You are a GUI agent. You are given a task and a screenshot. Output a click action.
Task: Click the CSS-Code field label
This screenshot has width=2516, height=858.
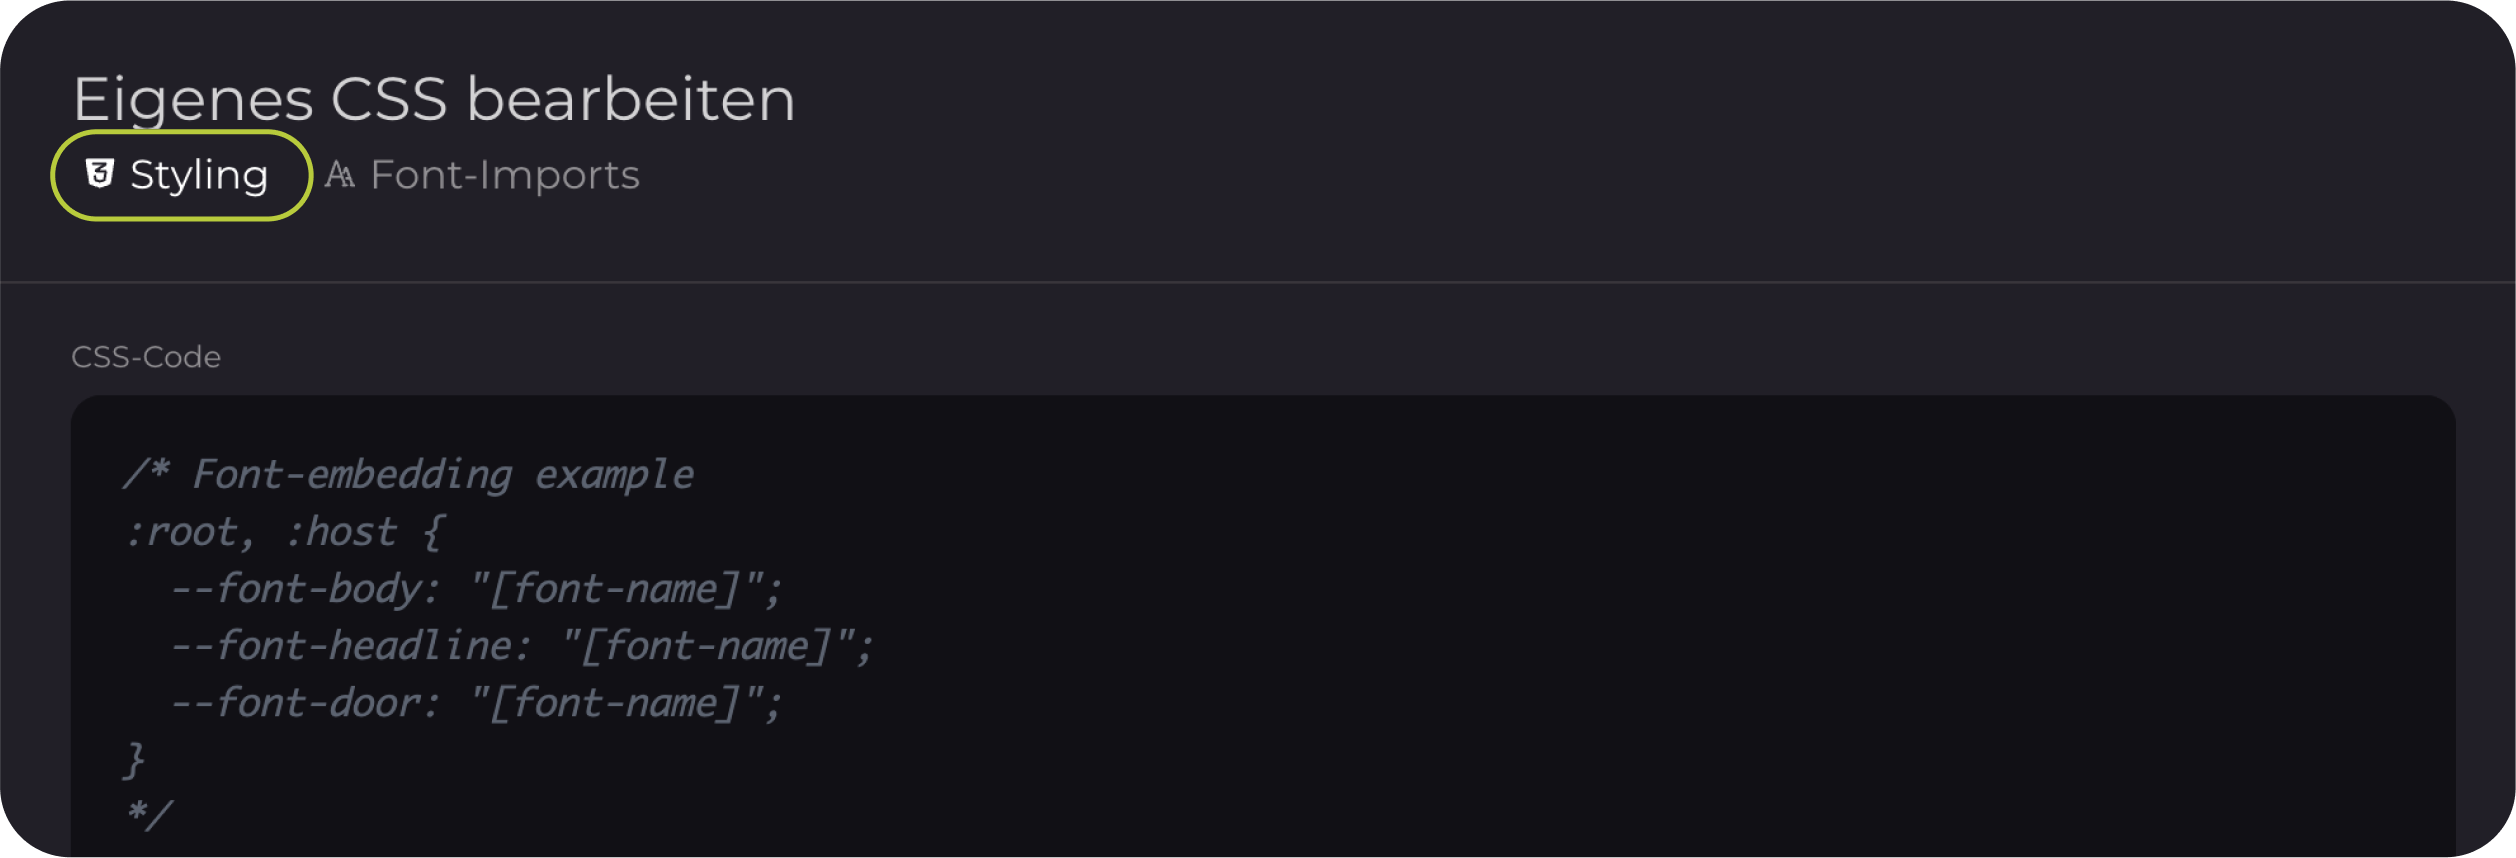146,357
